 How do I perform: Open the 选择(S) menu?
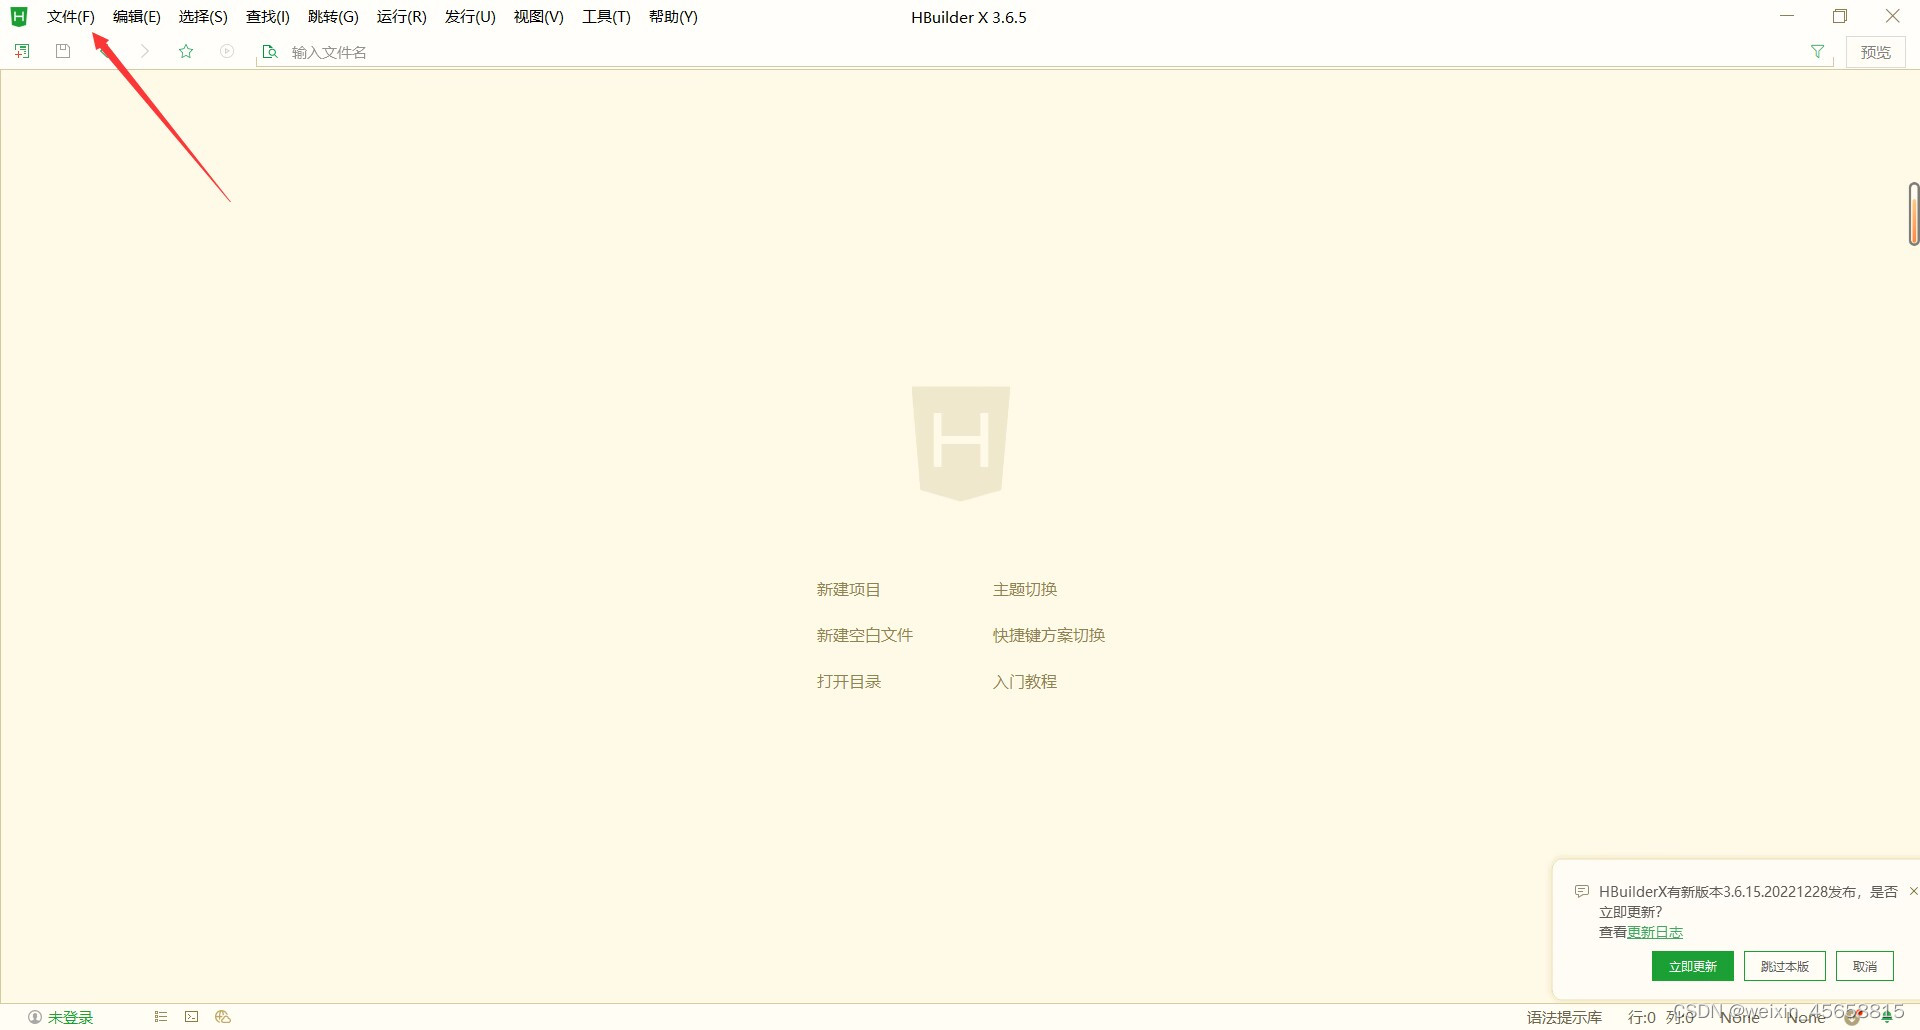point(203,17)
